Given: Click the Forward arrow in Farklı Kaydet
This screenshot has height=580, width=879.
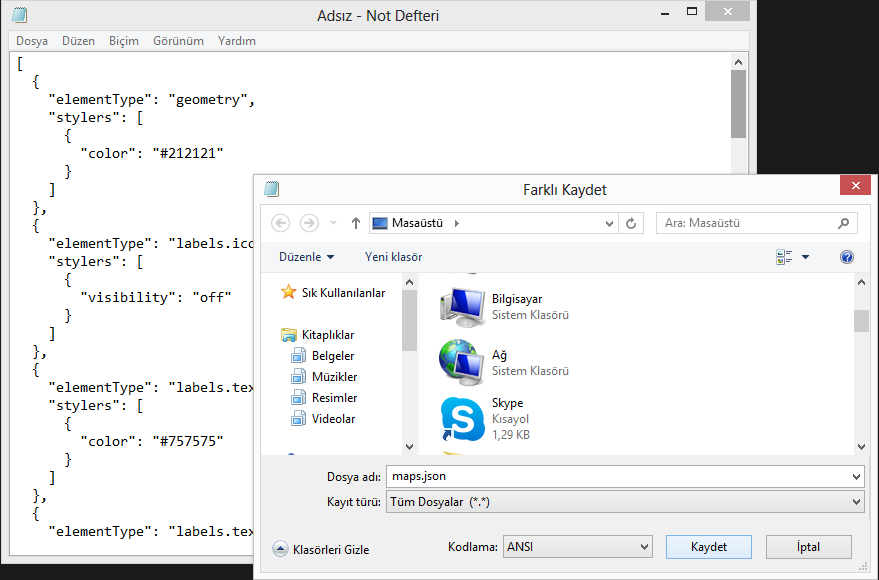Looking at the screenshot, I should 308,223.
